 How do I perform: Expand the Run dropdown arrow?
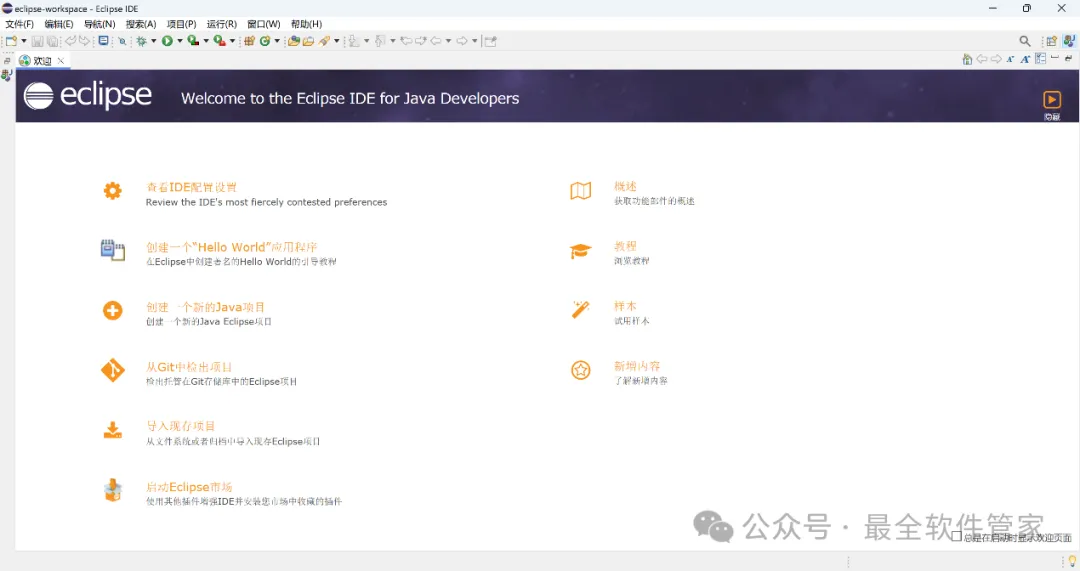[x=180, y=41]
